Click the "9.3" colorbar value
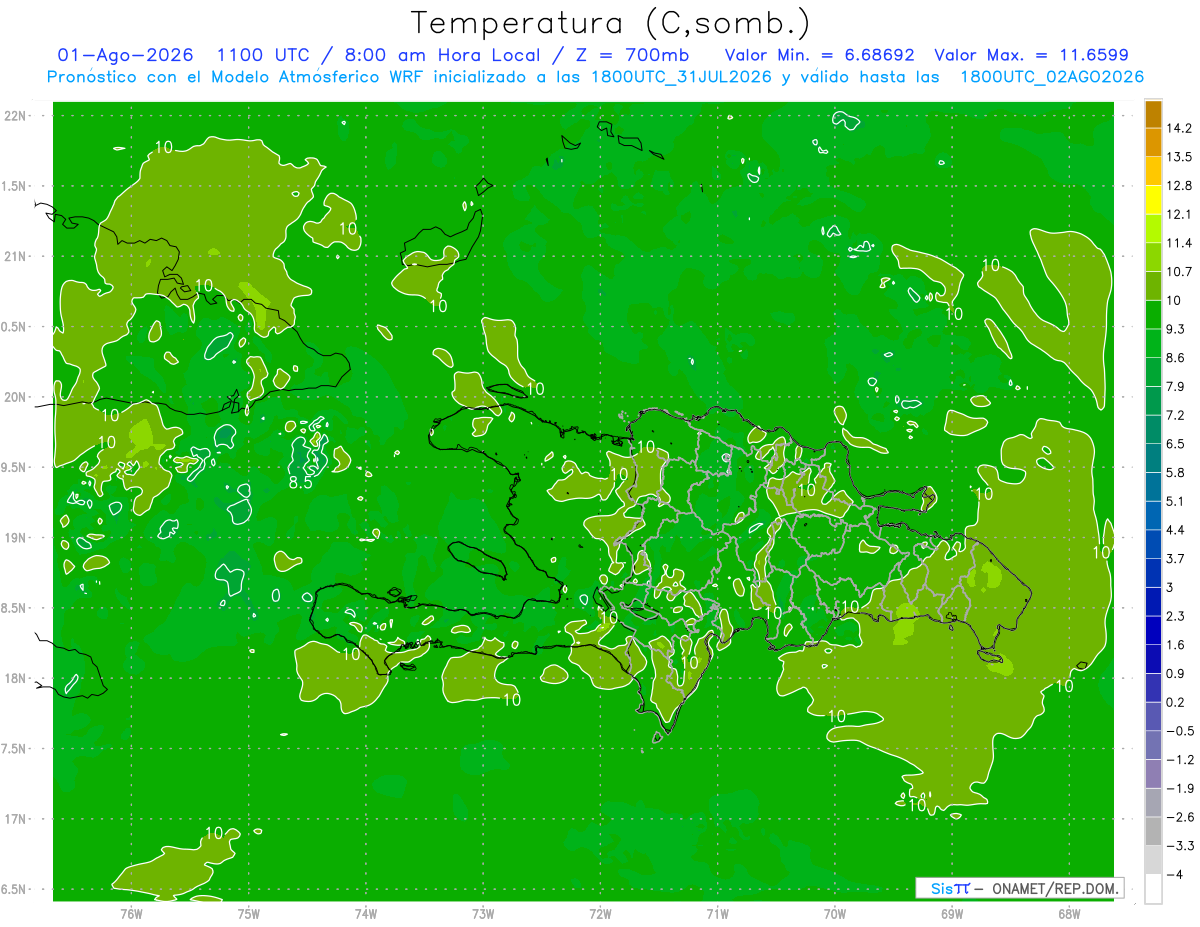 click(1176, 329)
